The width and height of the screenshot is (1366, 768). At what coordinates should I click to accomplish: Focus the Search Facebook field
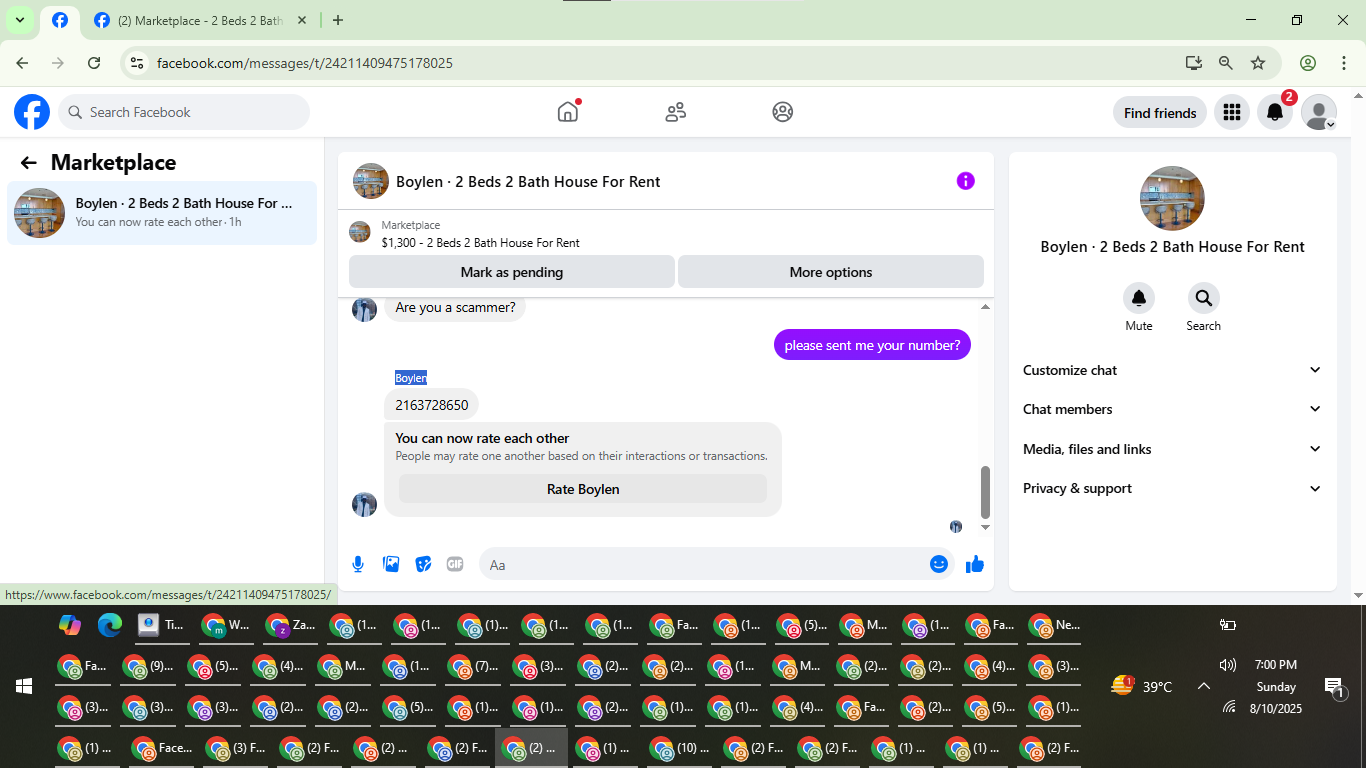184,112
